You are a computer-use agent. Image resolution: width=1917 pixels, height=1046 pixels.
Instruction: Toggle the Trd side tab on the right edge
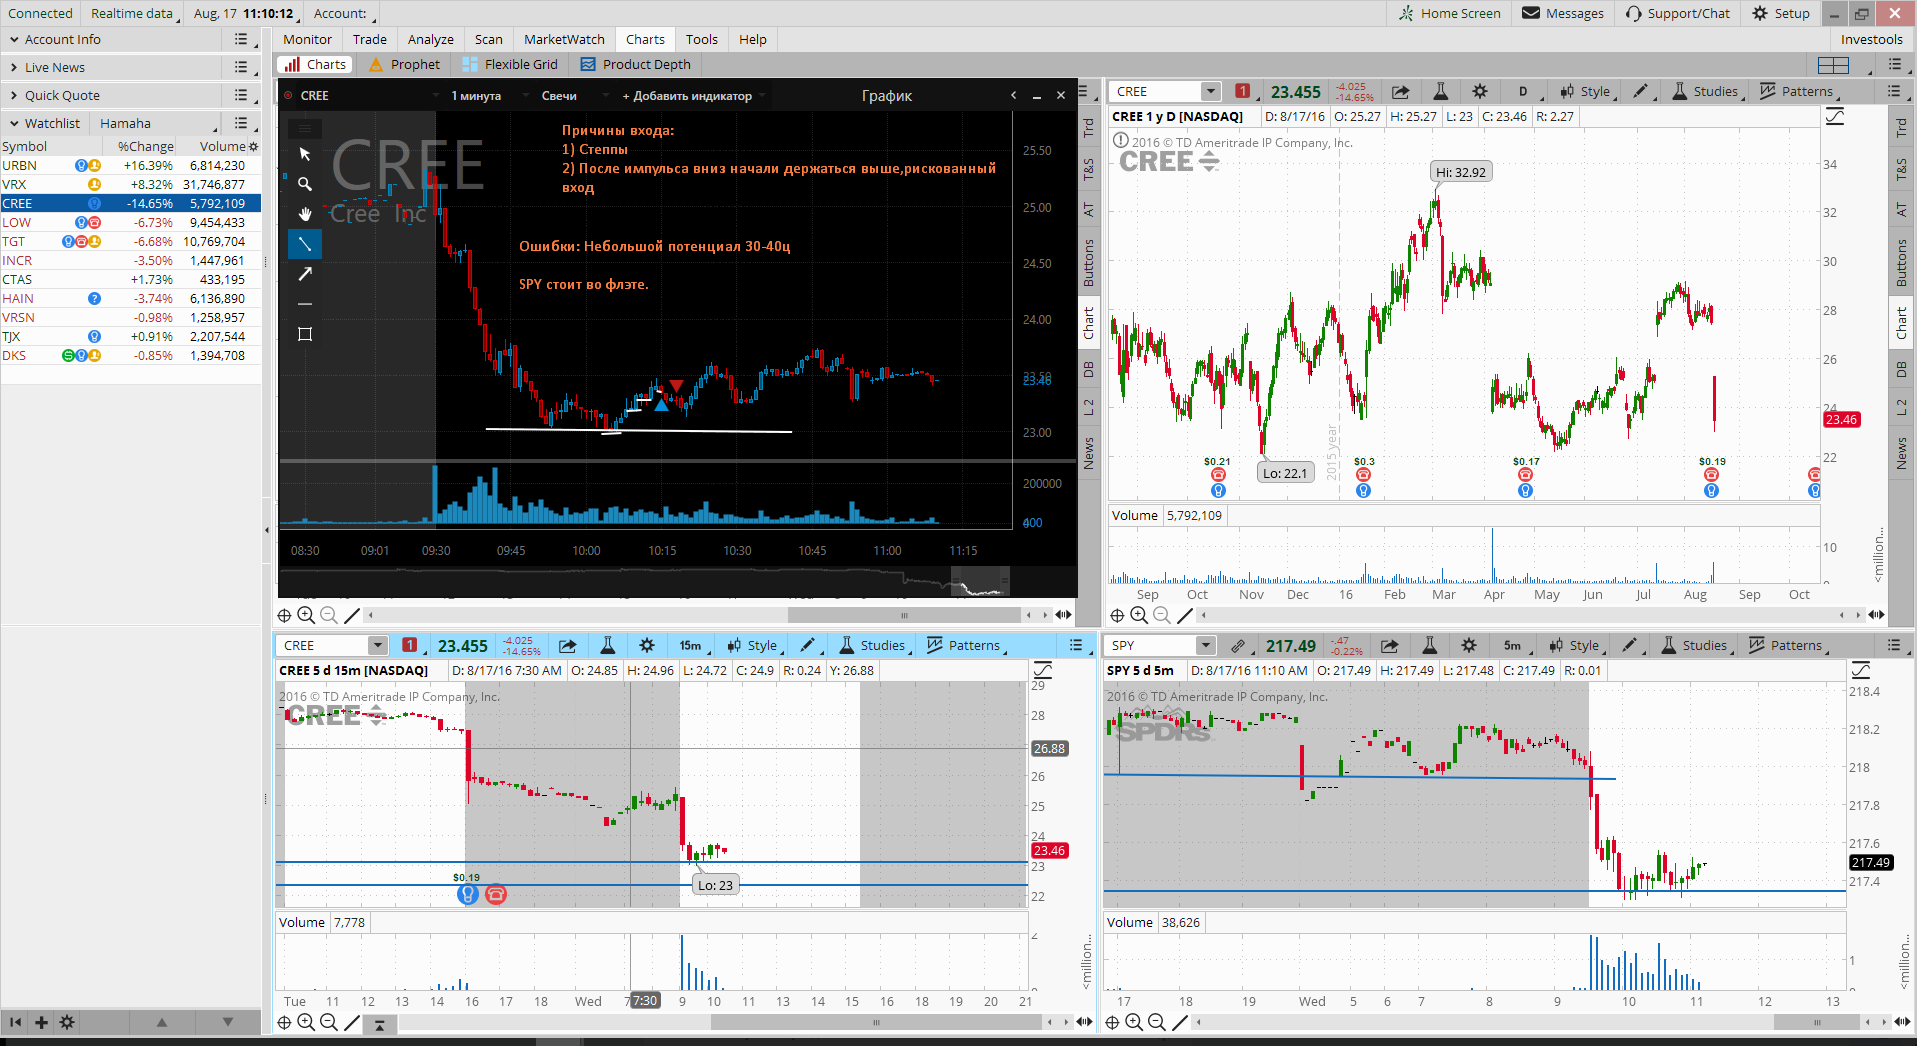pyautogui.click(x=1902, y=128)
